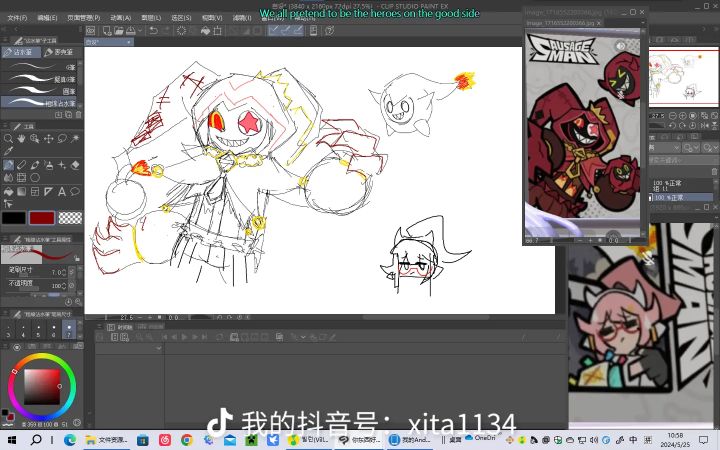Select the Airbrush tool
The height and width of the screenshot is (450, 720).
click(x=49, y=165)
